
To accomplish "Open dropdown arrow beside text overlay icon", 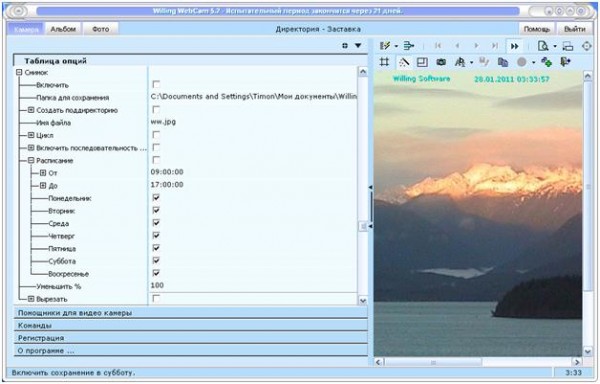I will (x=471, y=62).
